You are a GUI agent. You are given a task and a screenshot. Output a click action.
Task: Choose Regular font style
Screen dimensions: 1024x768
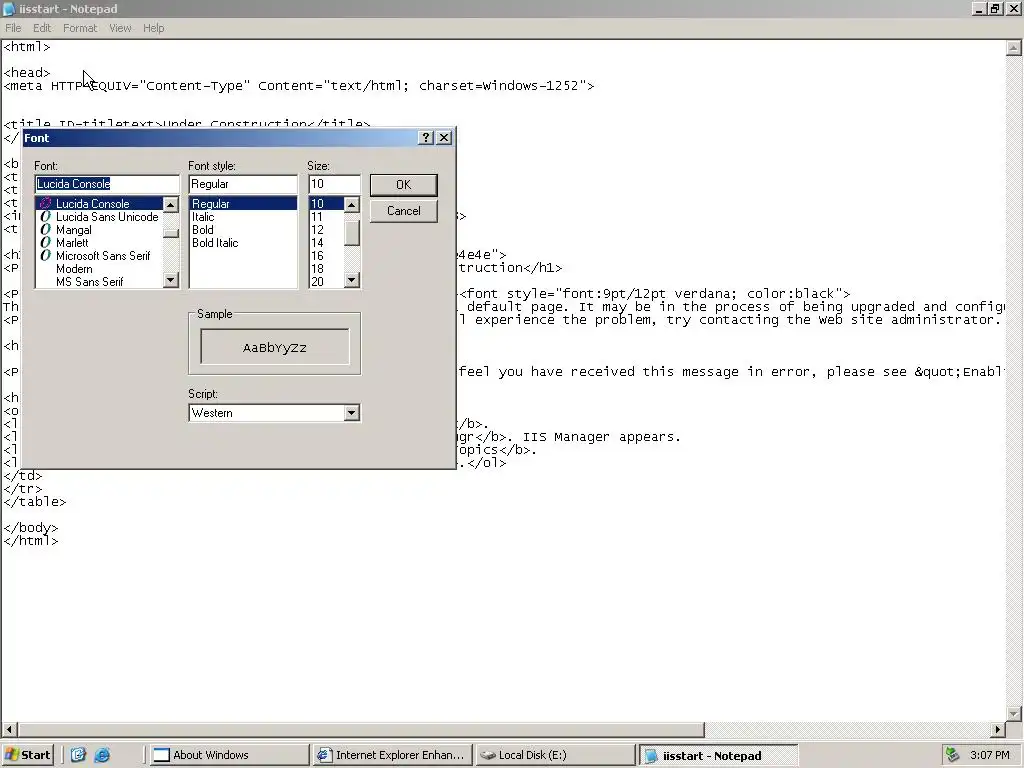coord(243,204)
